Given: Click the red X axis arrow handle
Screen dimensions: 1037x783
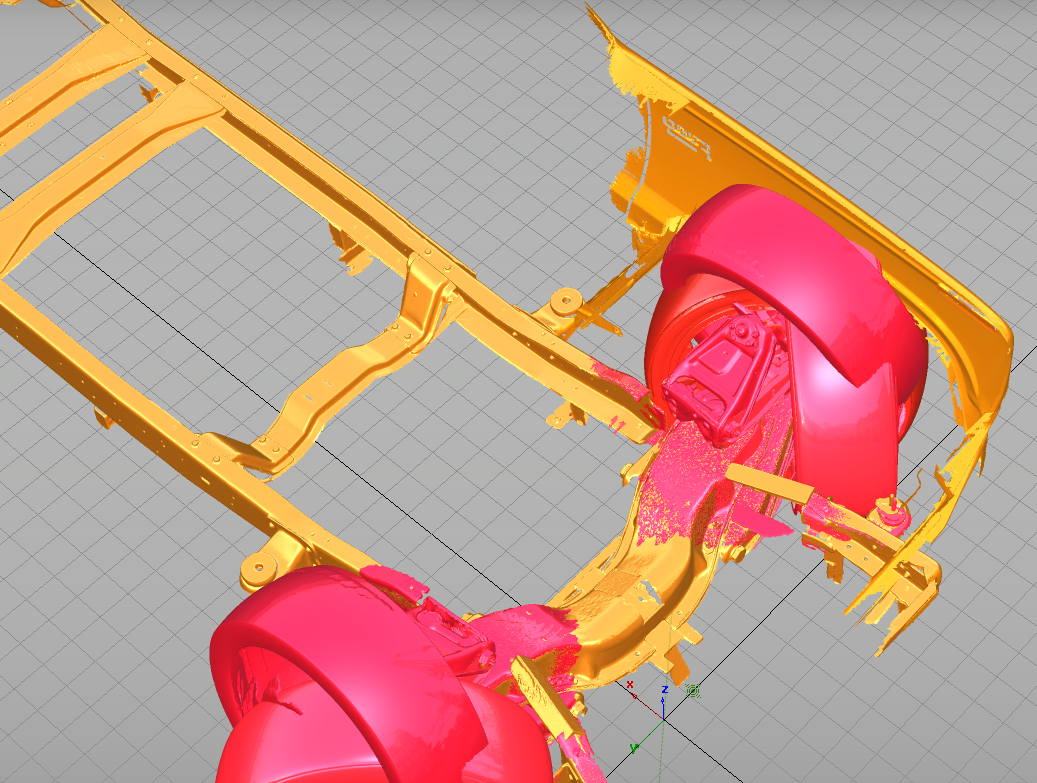Looking at the screenshot, I should pyautogui.click(x=636, y=696).
